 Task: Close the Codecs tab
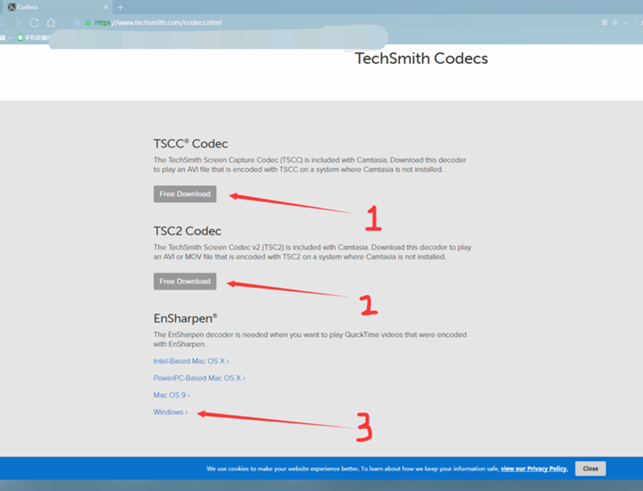(x=106, y=7)
